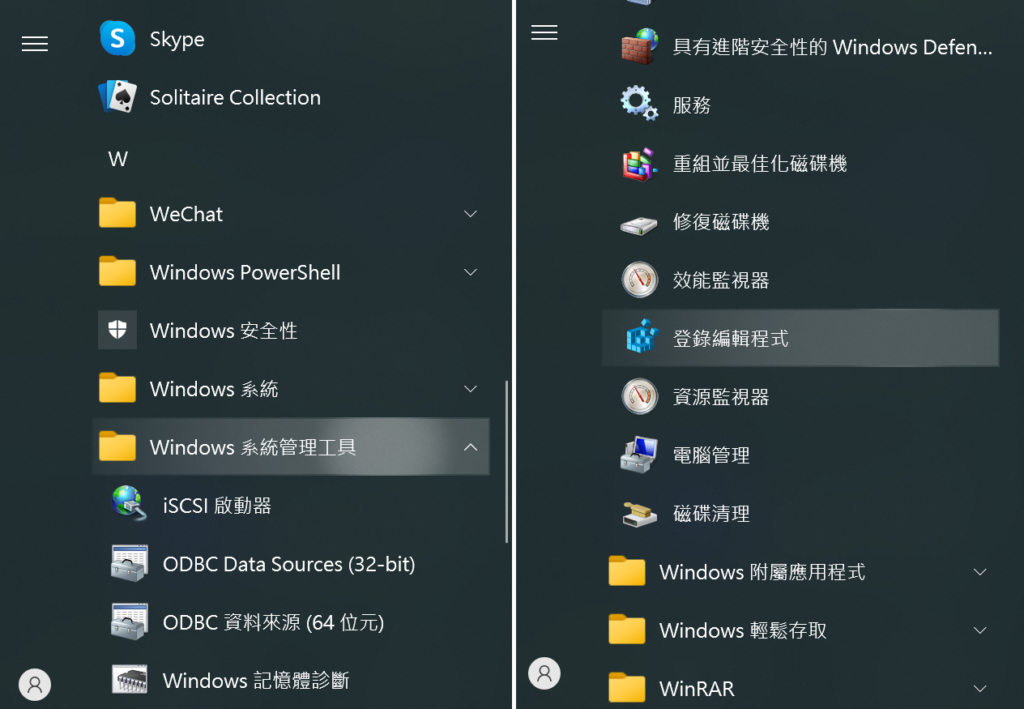Launch 磁碟清理 disk cleanup icon
The image size is (1024, 709).
(639, 514)
